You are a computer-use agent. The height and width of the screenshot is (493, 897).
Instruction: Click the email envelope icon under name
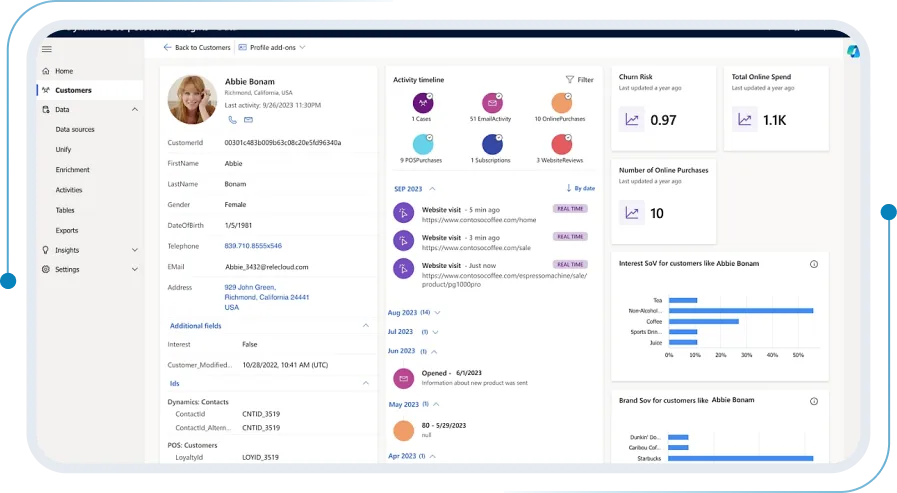coord(248,120)
